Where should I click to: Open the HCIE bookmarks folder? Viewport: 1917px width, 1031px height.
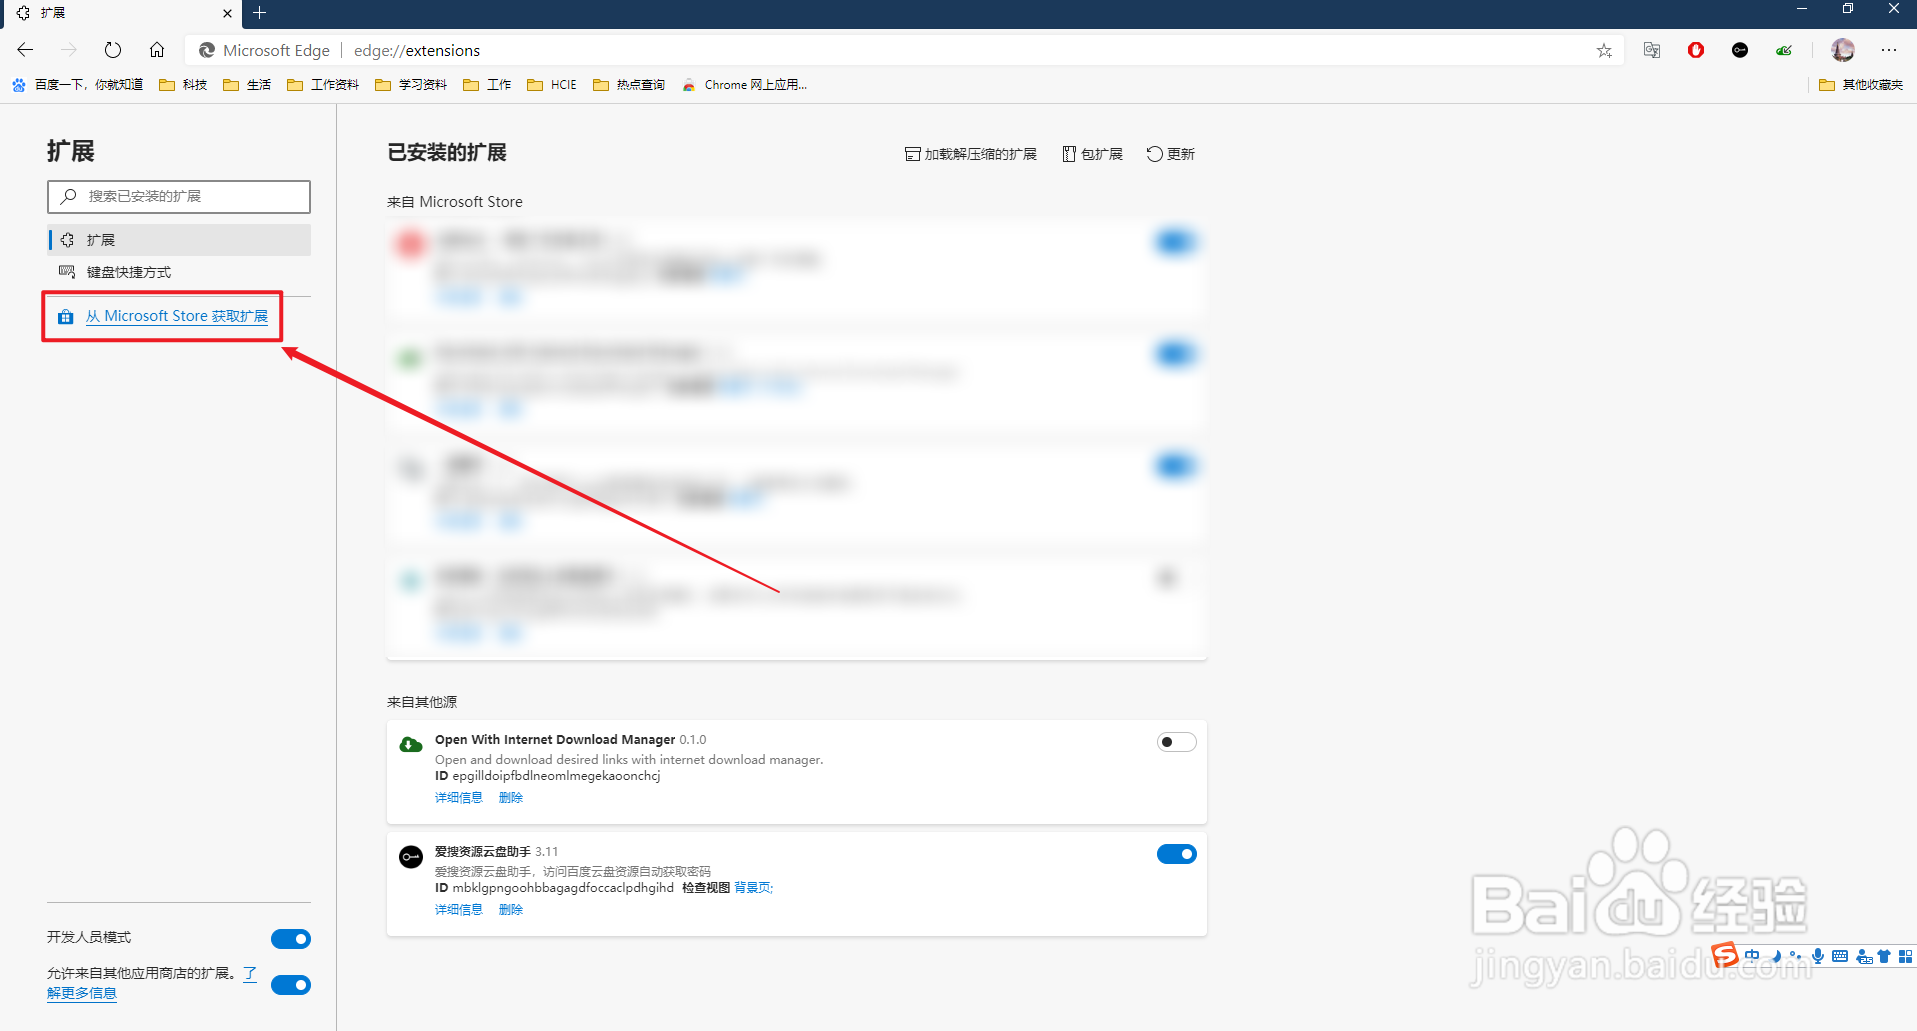[x=552, y=85]
